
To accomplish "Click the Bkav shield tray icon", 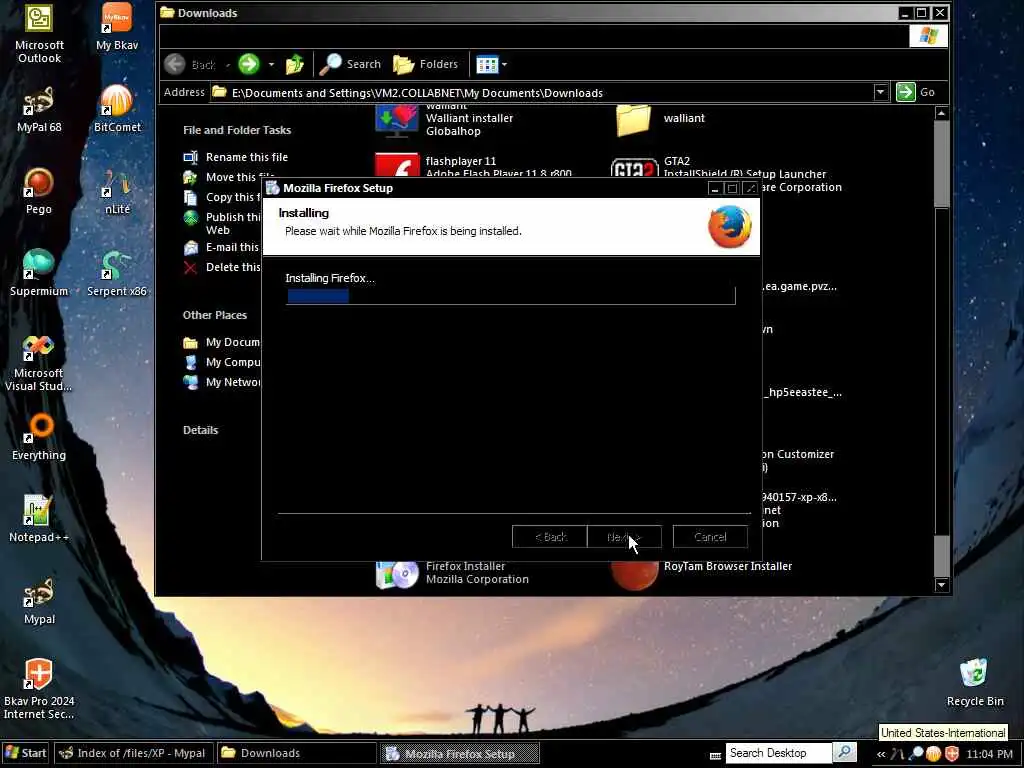I will (x=952, y=754).
